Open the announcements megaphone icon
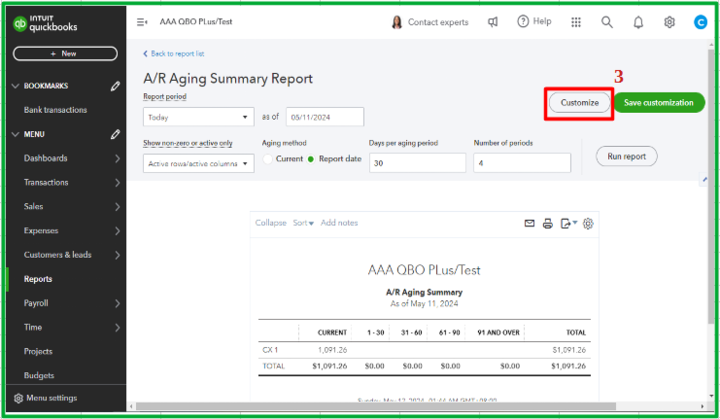Screen dimensions: 720x419 (x=493, y=22)
